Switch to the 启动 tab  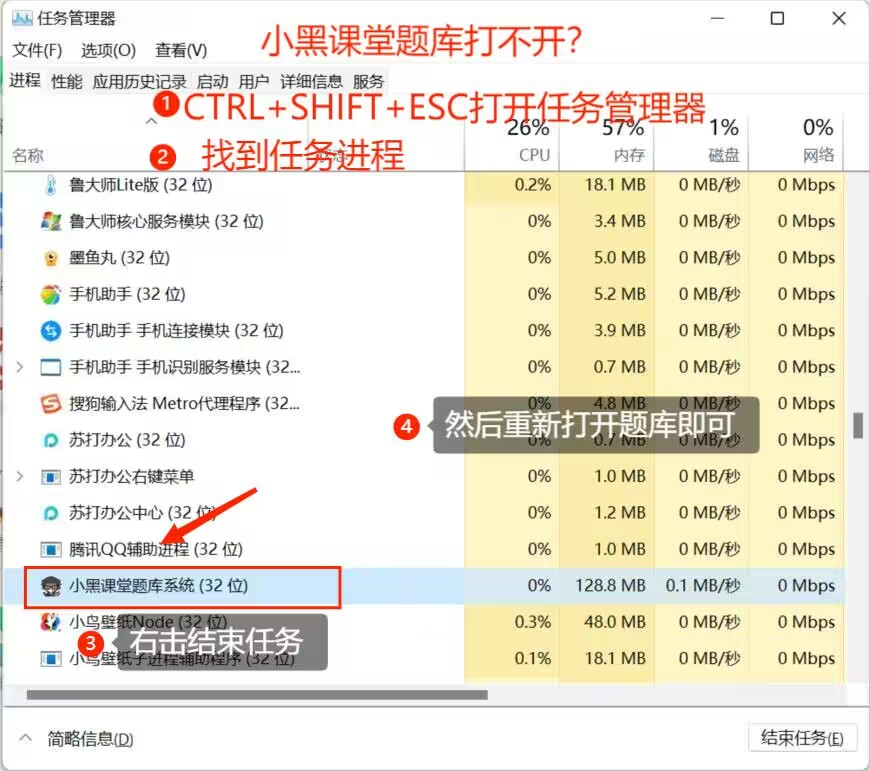click(x=213, y=82)
